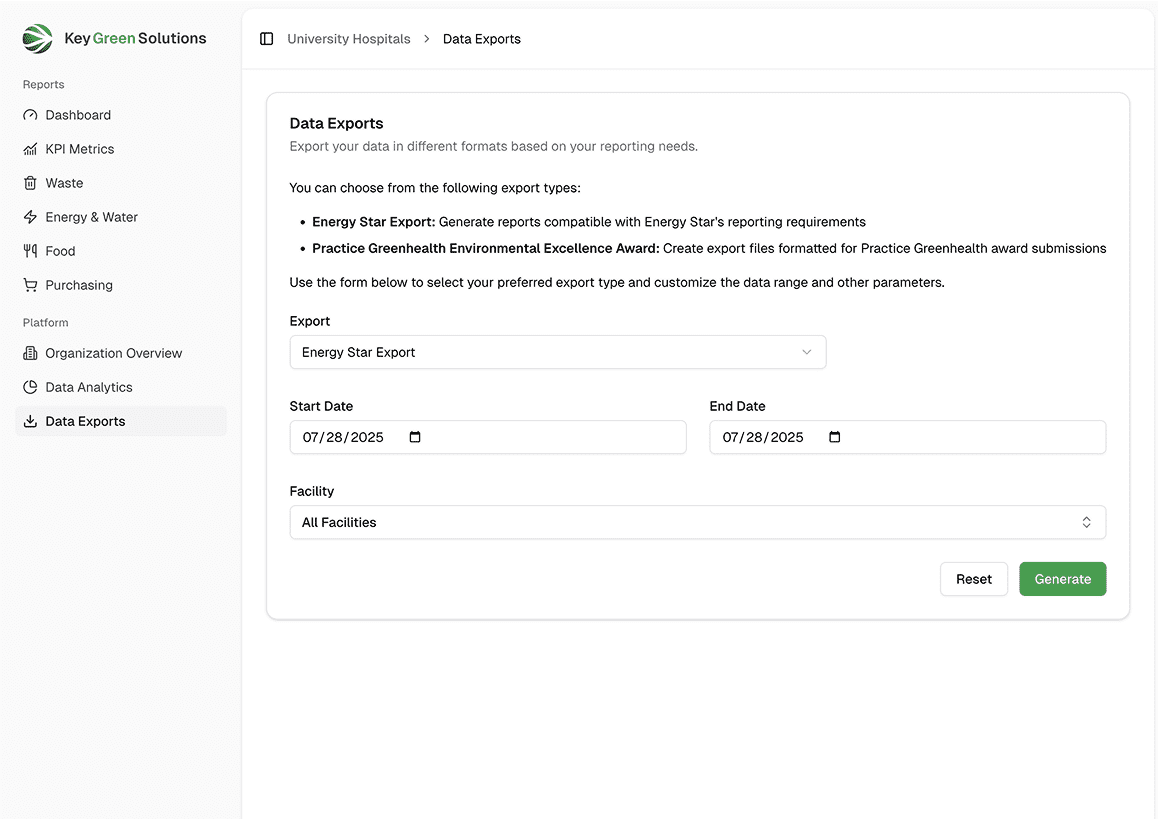Click the Dashboard gauge icon

point(30,115)
